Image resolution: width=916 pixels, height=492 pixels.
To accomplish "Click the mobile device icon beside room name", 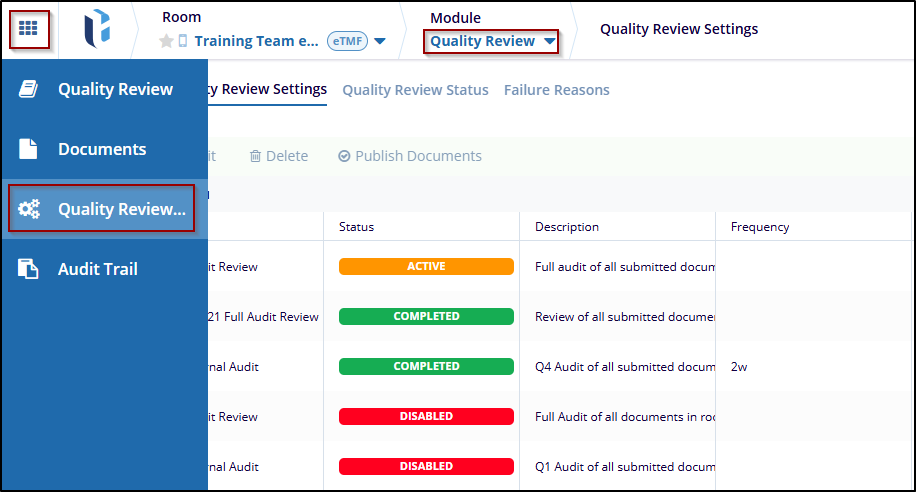I will point(183,42).
